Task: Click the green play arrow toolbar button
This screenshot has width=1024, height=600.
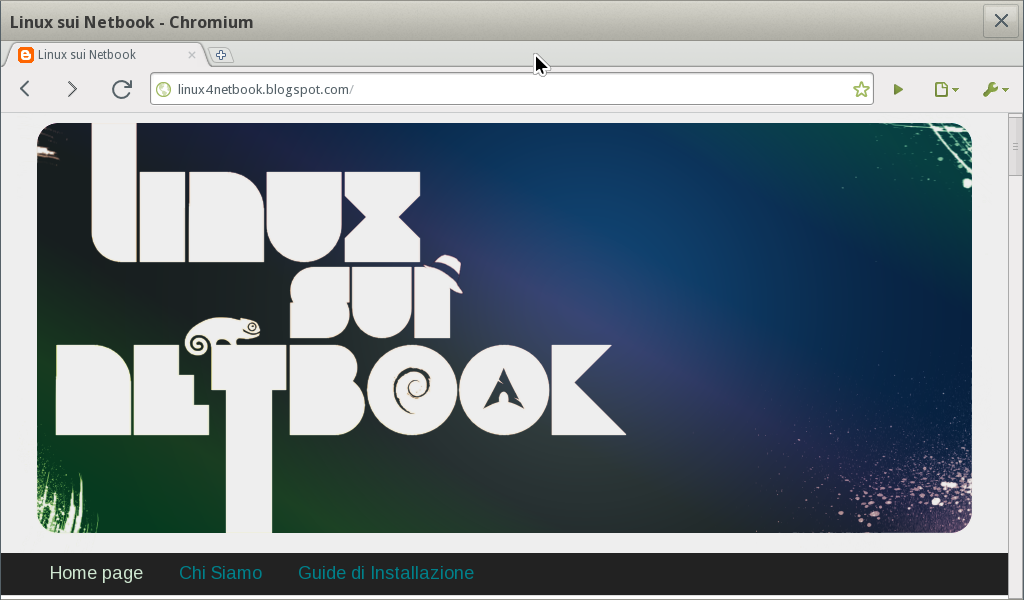Action: pyautogui.click(x=898, y=89)
